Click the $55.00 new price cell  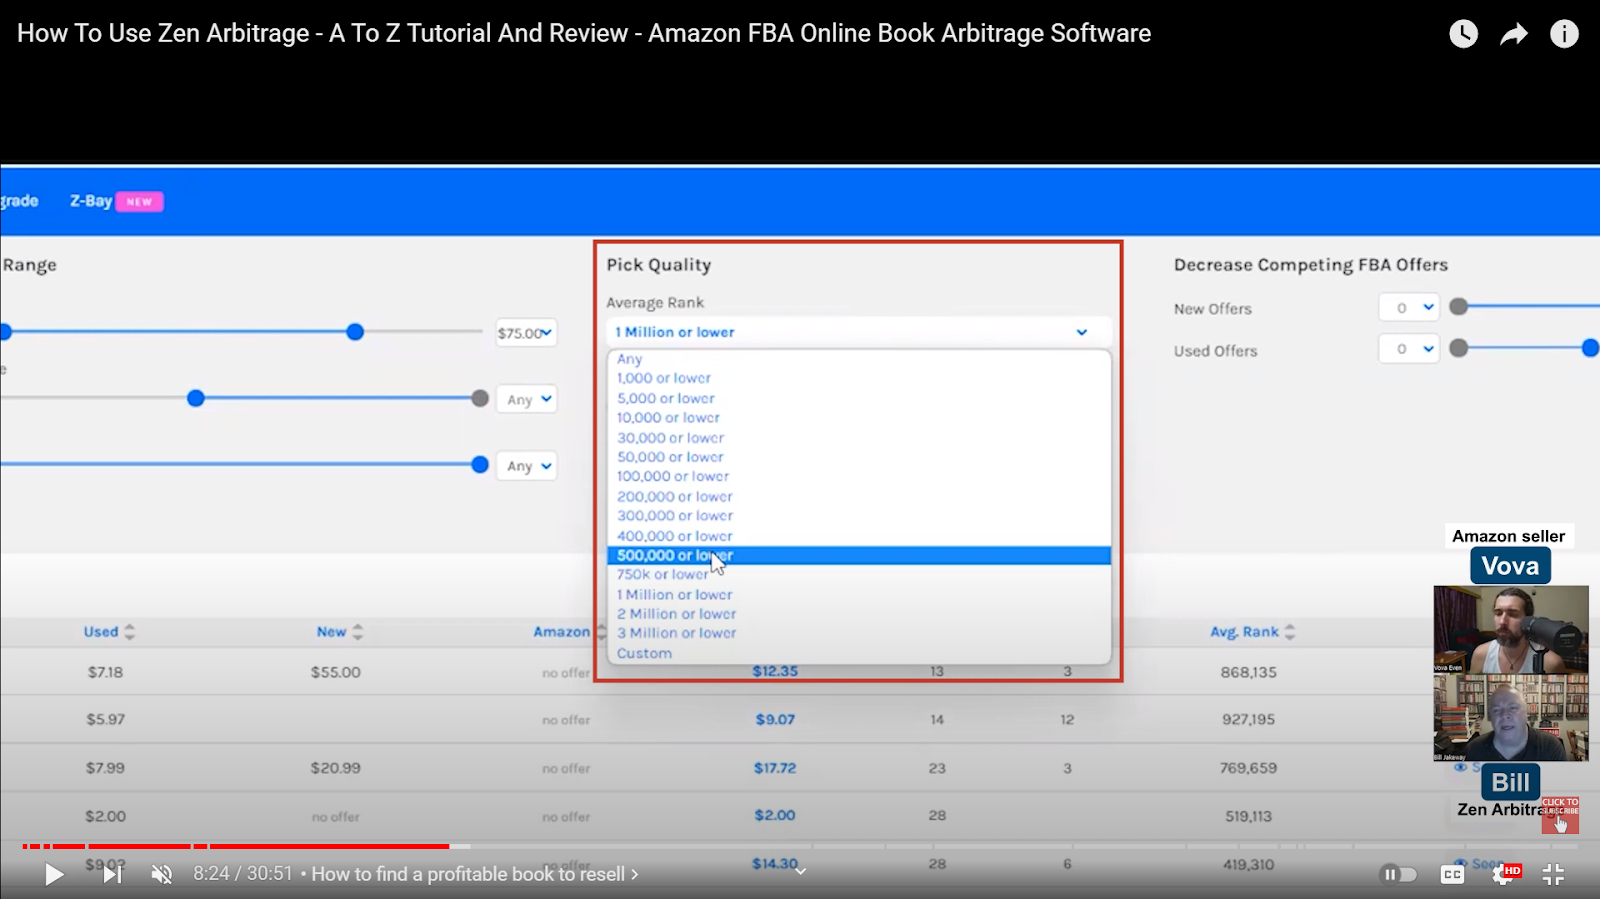[x=335, y=672]
